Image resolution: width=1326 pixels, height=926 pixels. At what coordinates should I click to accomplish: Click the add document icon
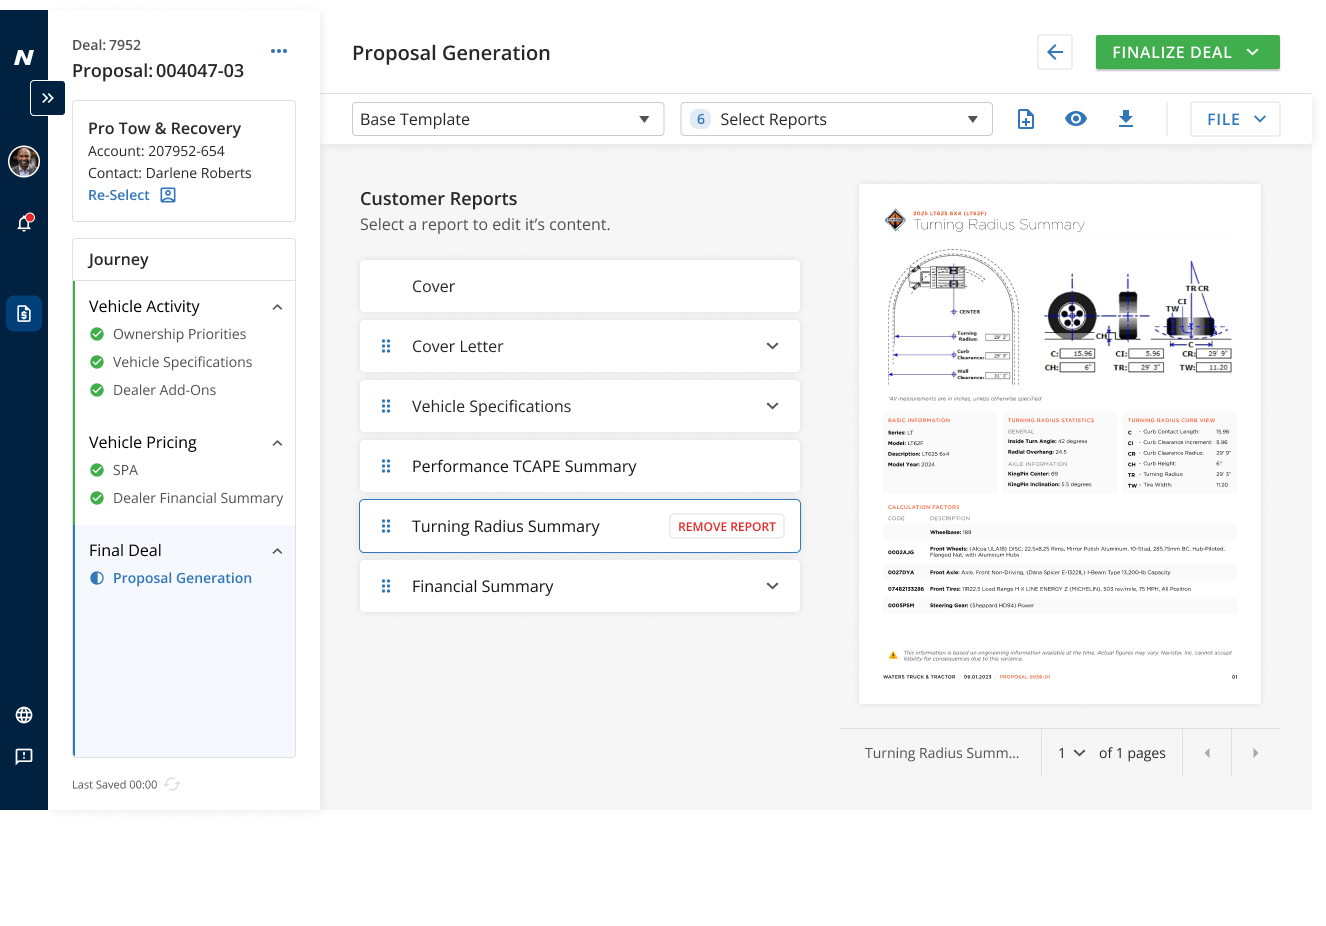(1026, 119)
